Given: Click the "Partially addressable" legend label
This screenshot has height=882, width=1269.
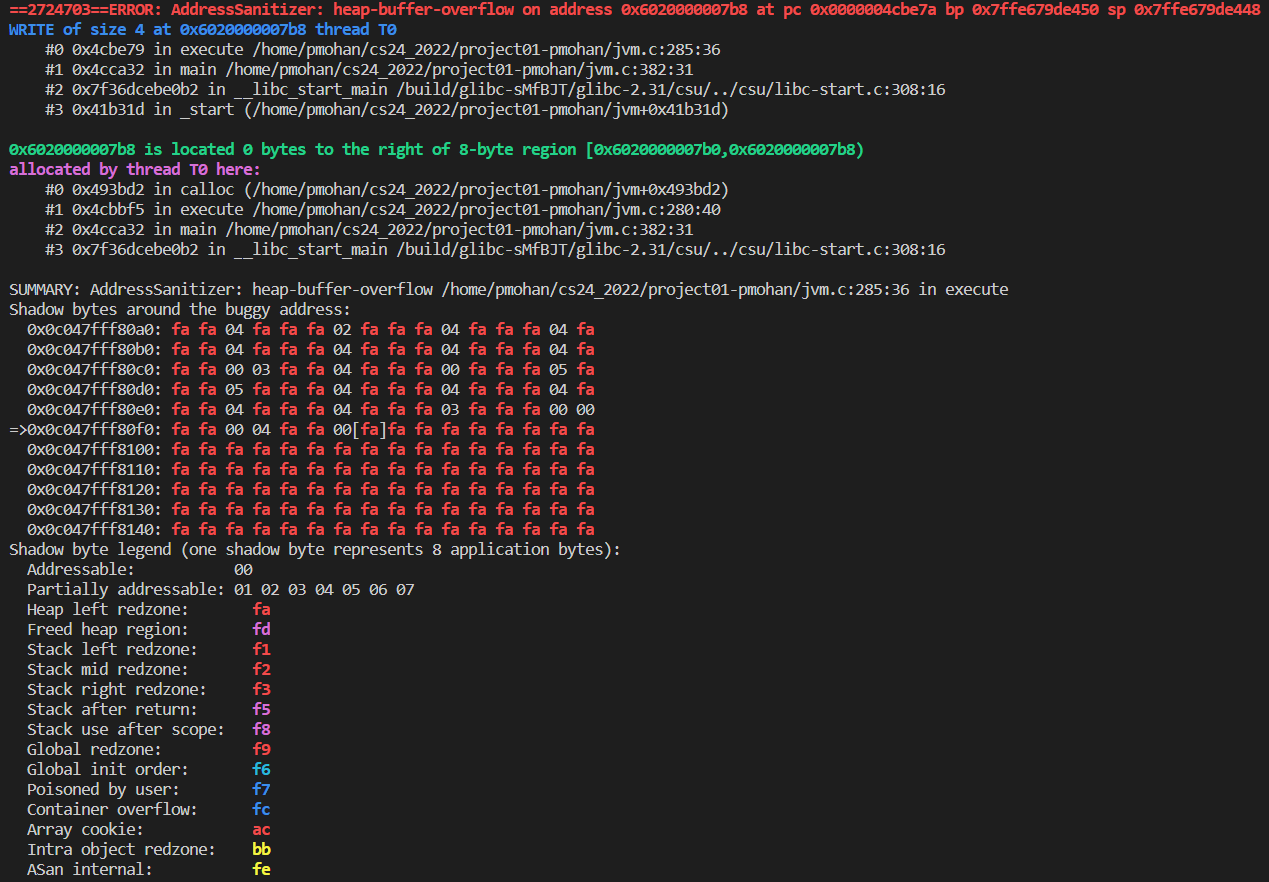Looking at the screenshot, I should (x=125, y=590).
